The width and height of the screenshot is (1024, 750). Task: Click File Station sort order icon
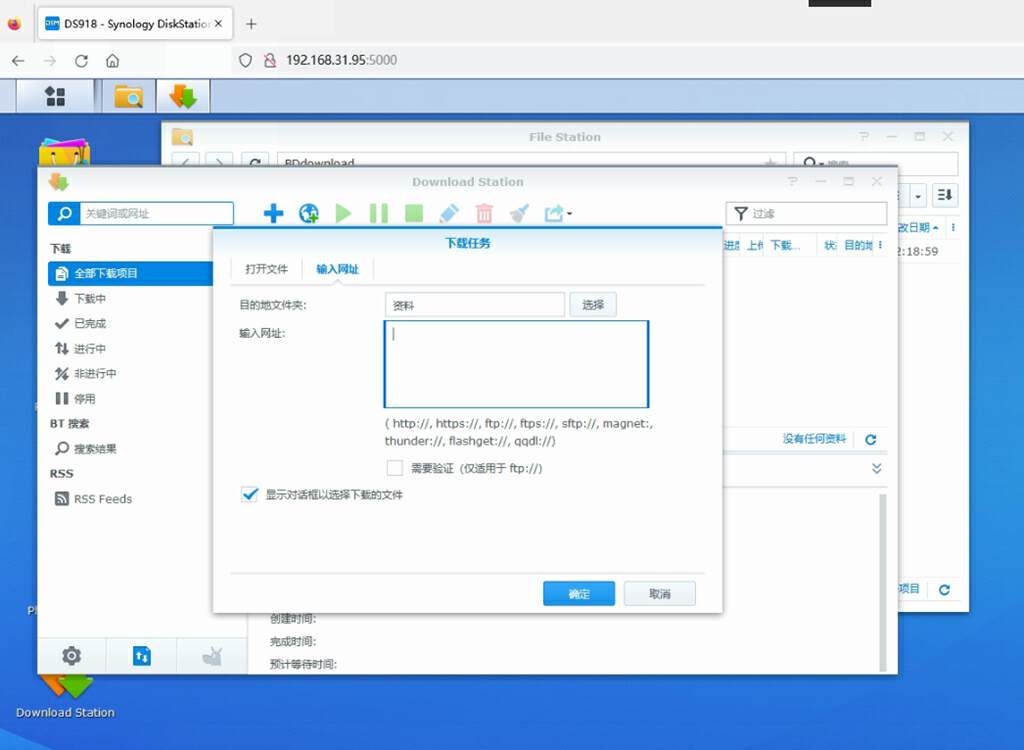pos(944,195)
